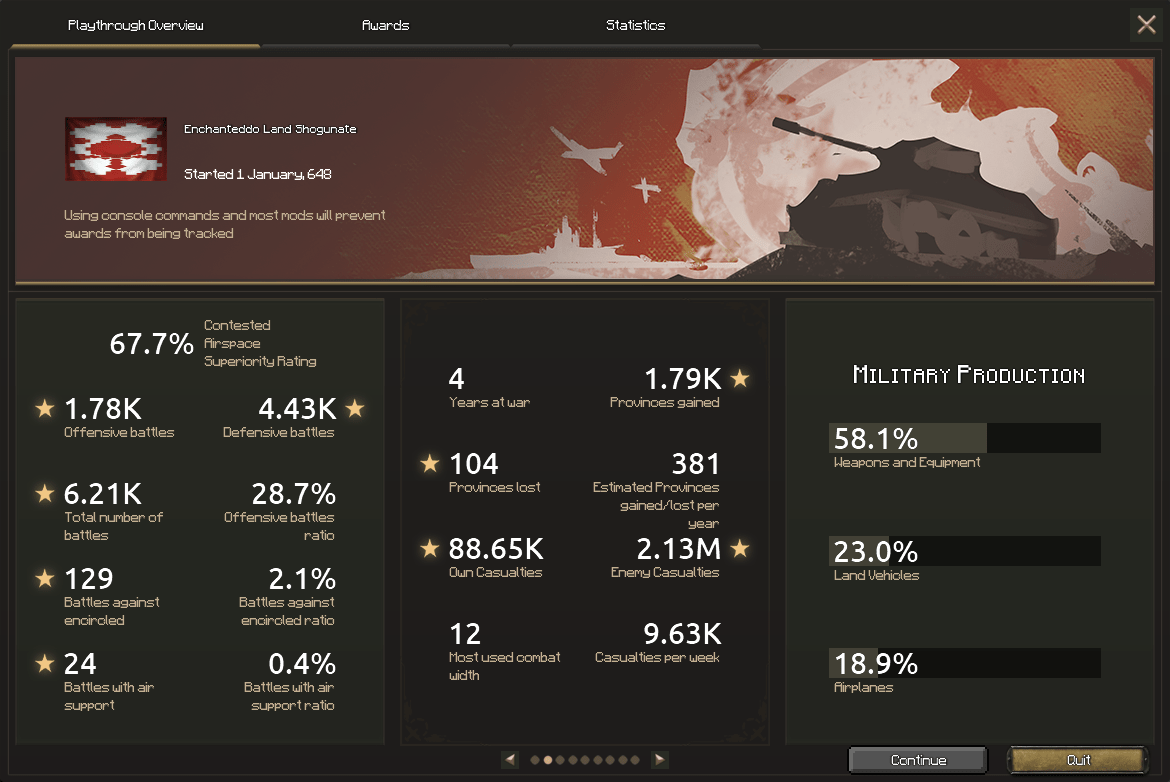This screenshot has height=782, width=1170.
Task: Go to the previous stats page arrow
Action: [510, 760]
